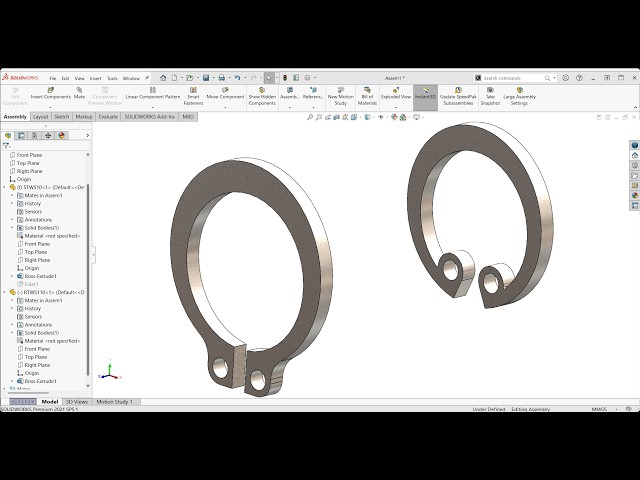Image resolution: width=640 pixels, height=480 pixels.
Task: Select Fillet1 in the feature tree
Action: pos(31,284)
